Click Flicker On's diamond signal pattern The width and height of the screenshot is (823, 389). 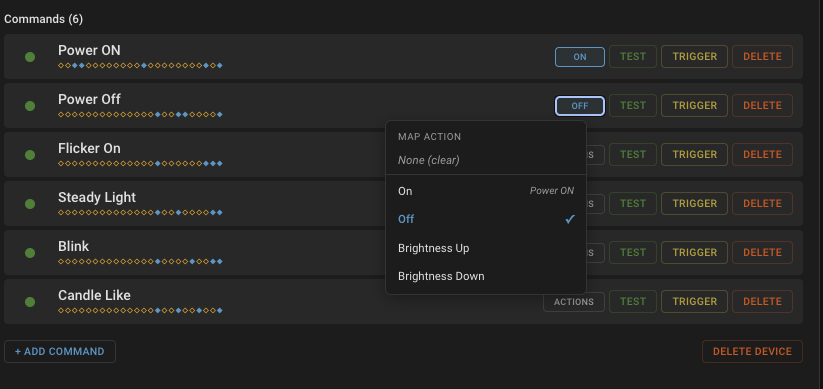coord(140,164)
